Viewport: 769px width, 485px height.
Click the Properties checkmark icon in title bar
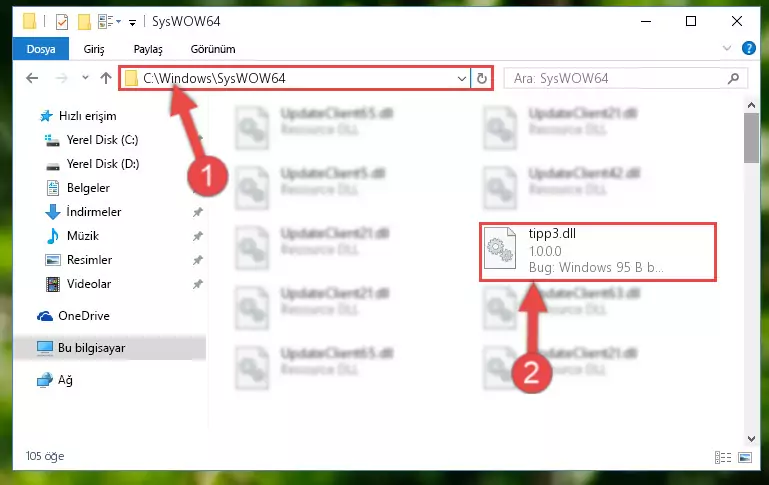tap(62, 22)
